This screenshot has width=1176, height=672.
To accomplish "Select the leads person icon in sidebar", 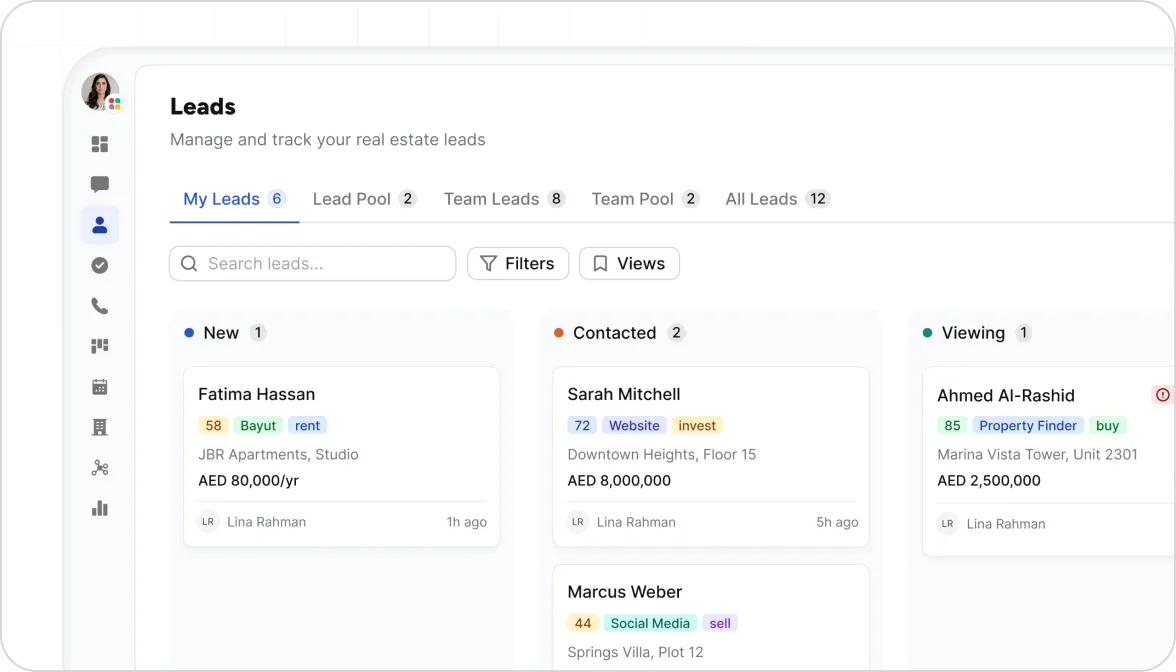I will (100, 225).
